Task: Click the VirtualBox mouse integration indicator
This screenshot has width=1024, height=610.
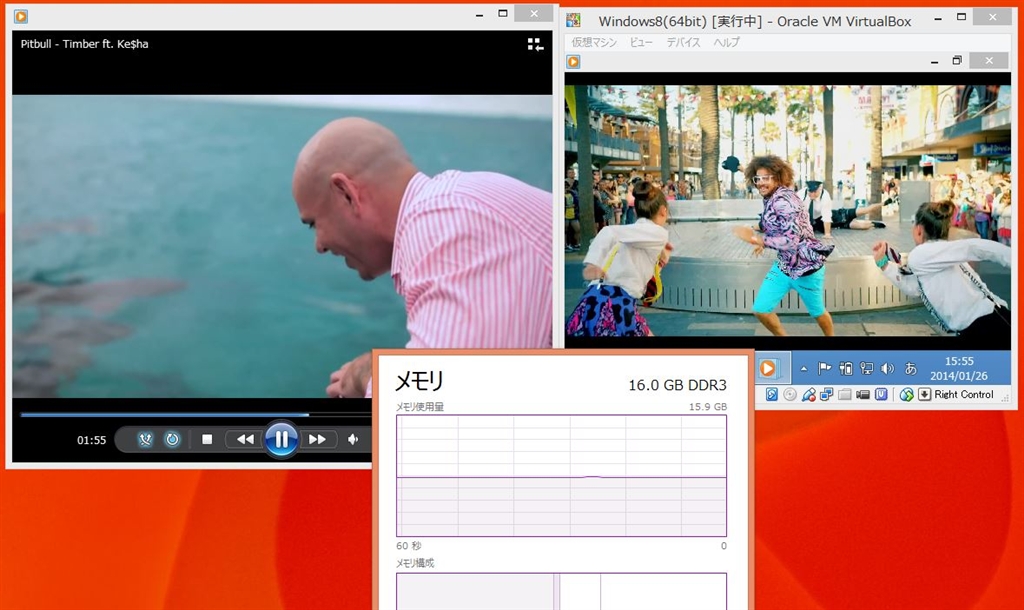Action: pos(906,394)
